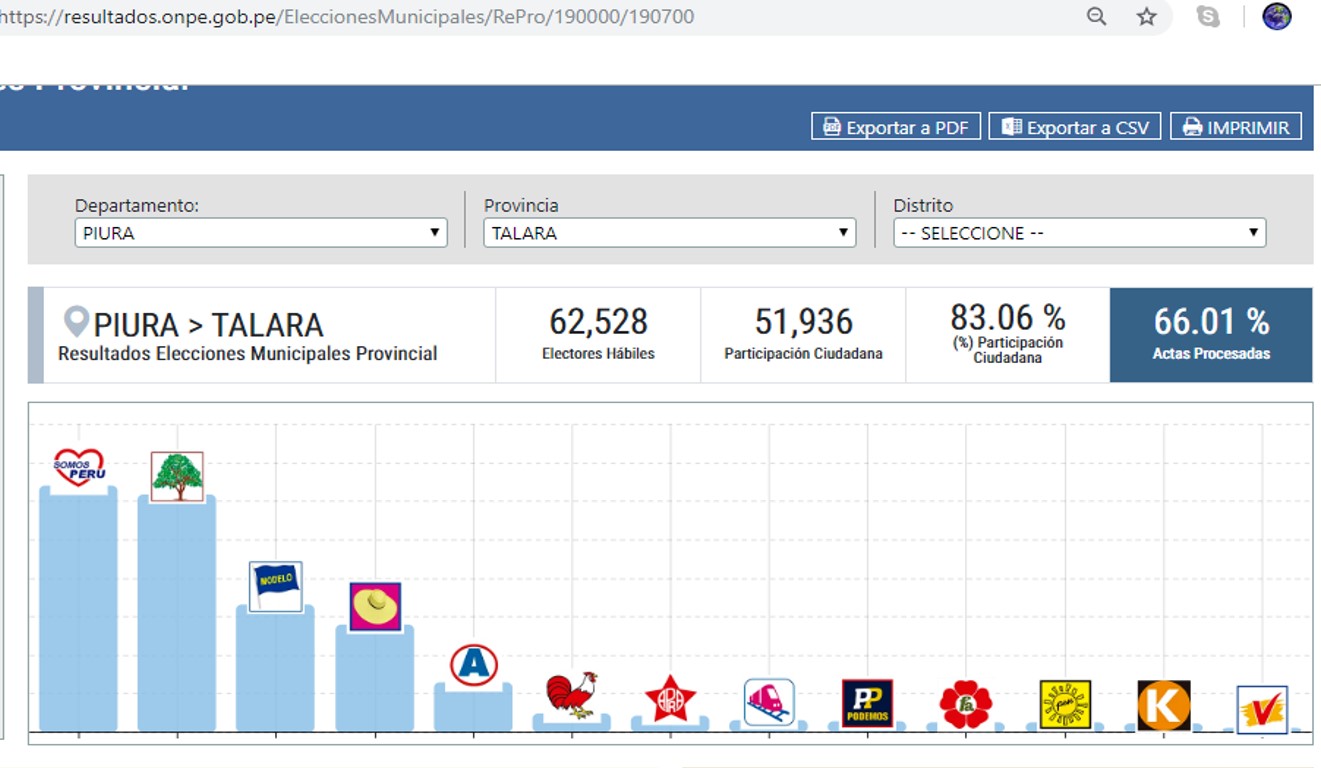The height and width of the screenshot is (768, 1321).
Task: Click the letter A party result bar
Action: 473,707
